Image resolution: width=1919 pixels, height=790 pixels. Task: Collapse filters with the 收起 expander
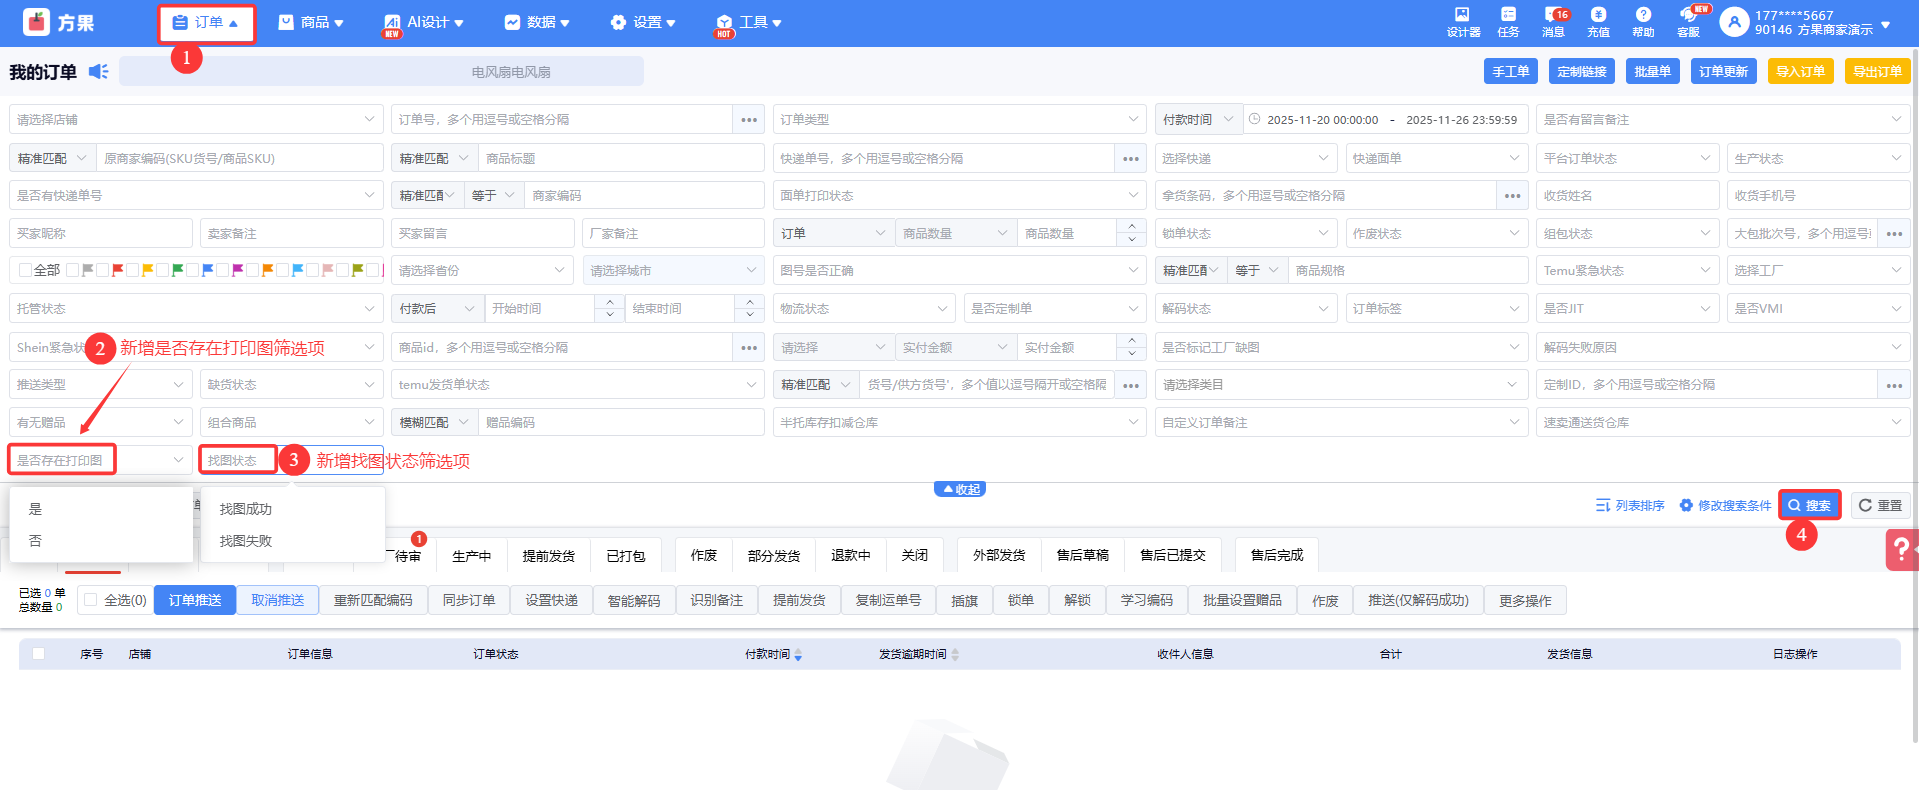coord(960,489)
